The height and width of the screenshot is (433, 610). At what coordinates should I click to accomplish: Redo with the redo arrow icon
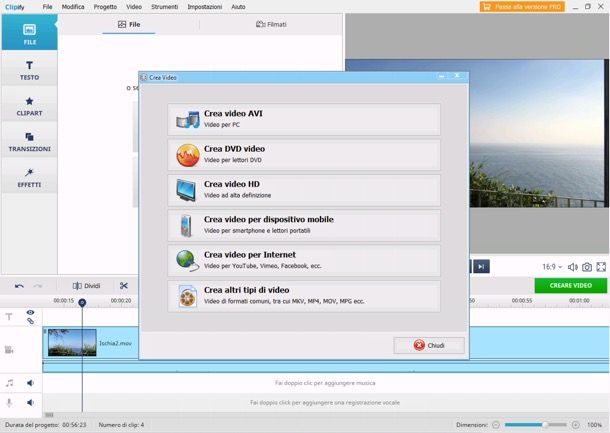tap(38, 286)
